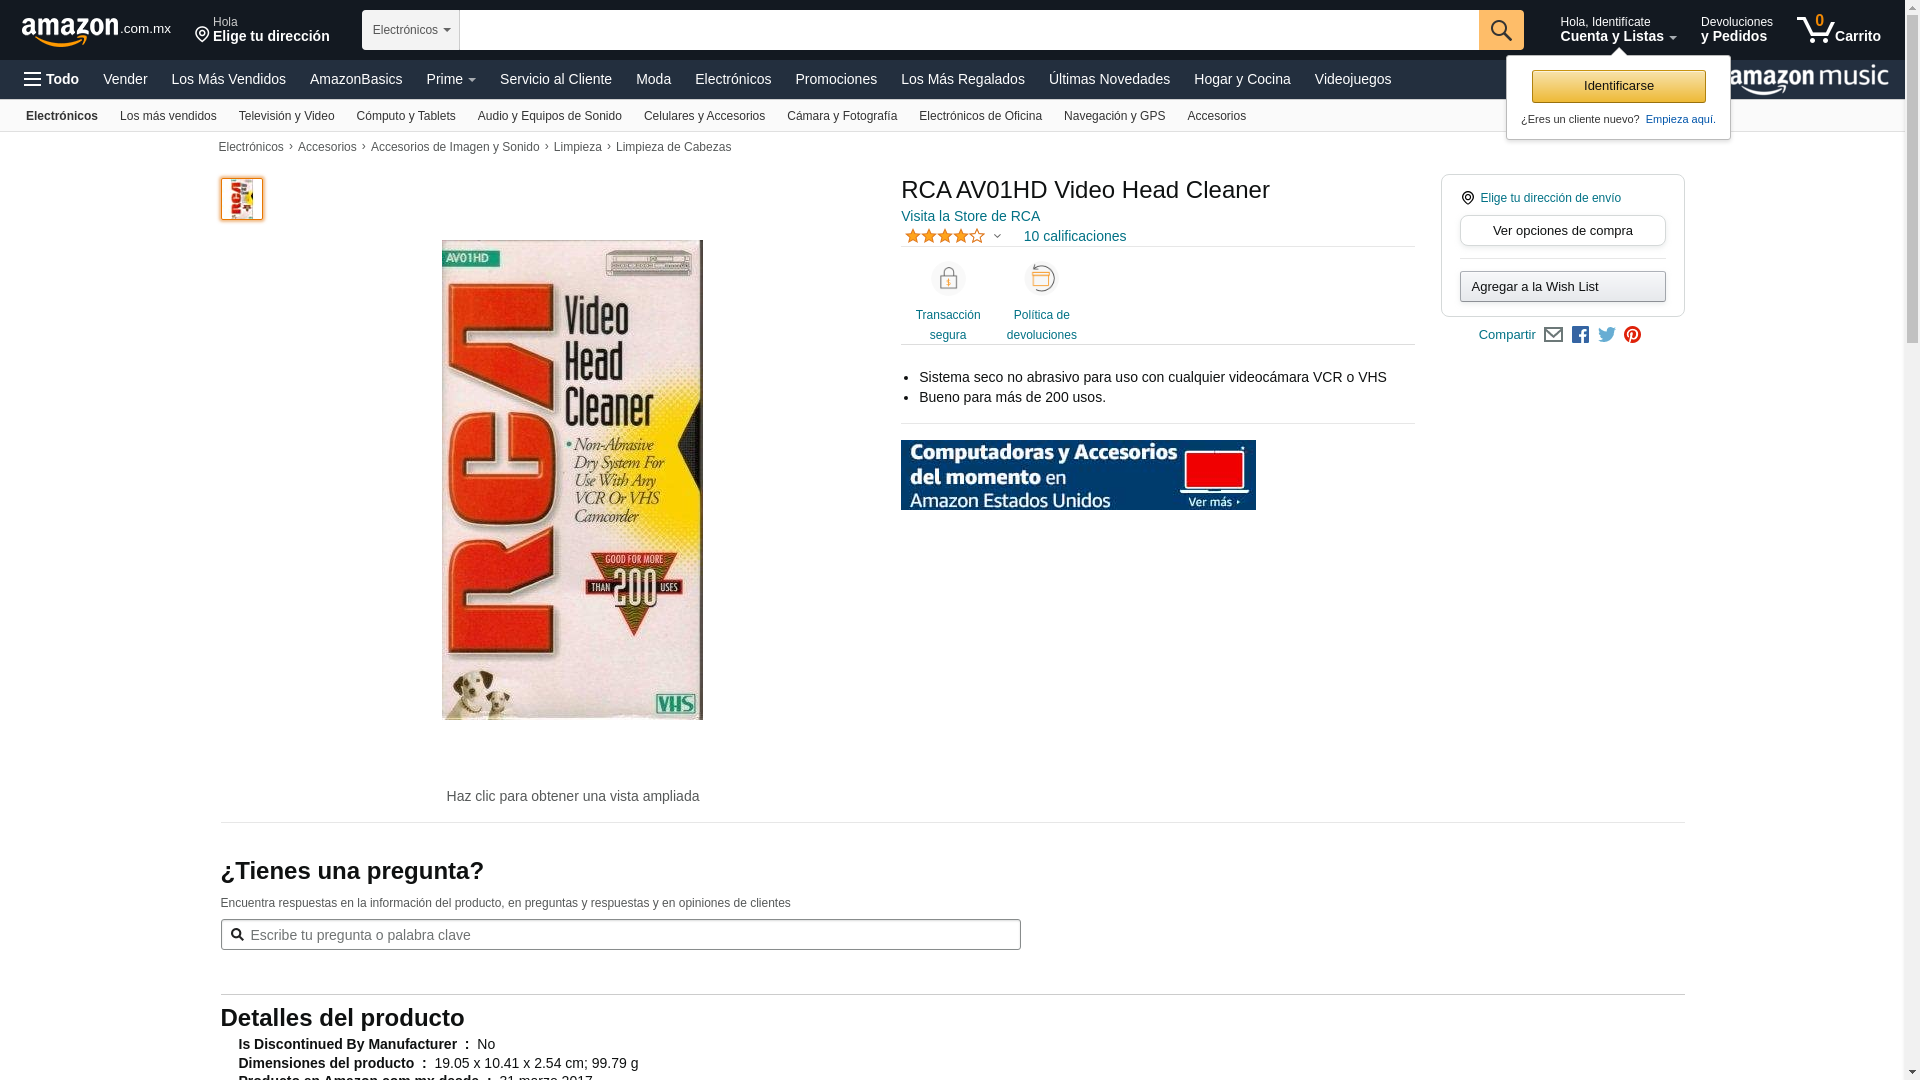This screenshot has height=1080, width=1920.
Task: Open the Todo hamburger menu
Action: point(51,79)
